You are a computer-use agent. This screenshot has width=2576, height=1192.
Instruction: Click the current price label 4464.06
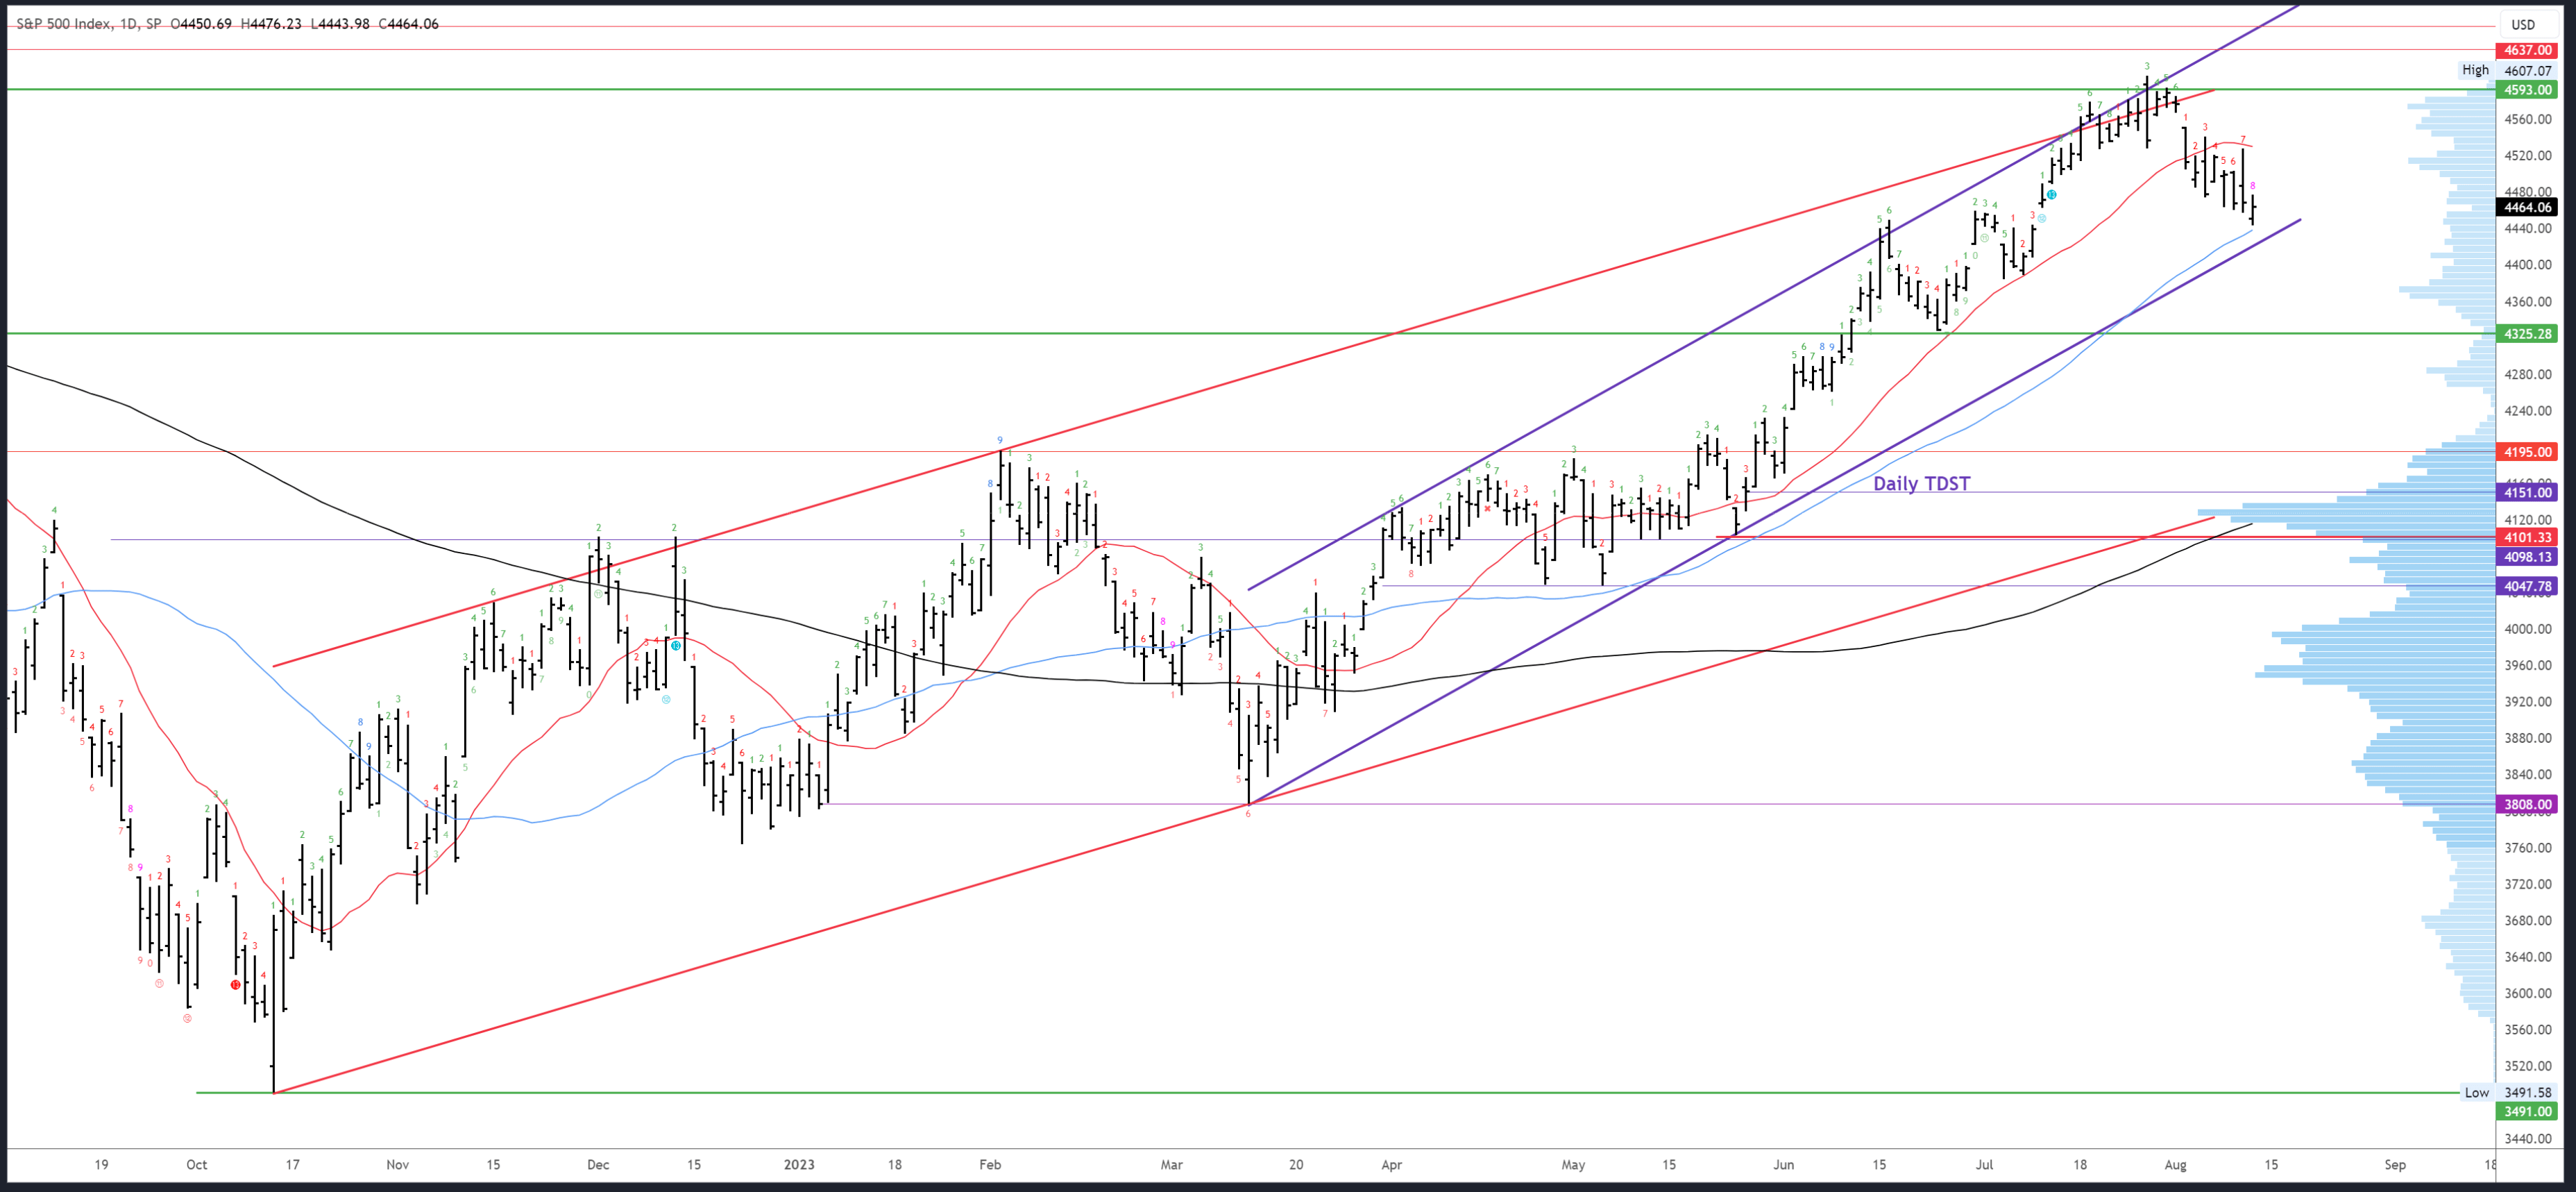click(2526, 207)
